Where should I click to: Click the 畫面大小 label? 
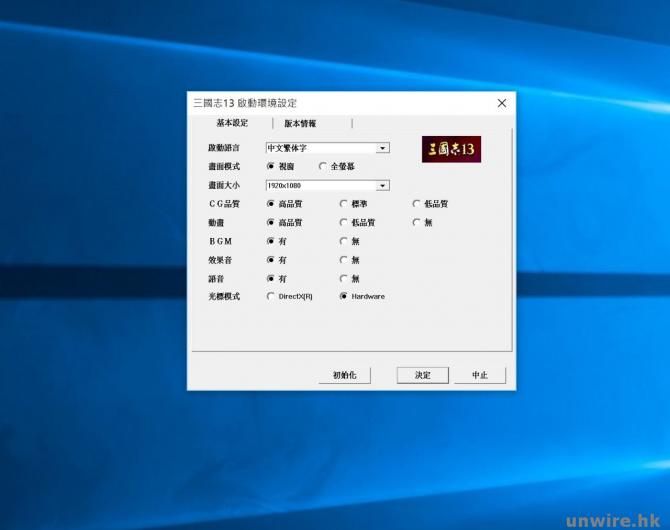pos(224,186)
